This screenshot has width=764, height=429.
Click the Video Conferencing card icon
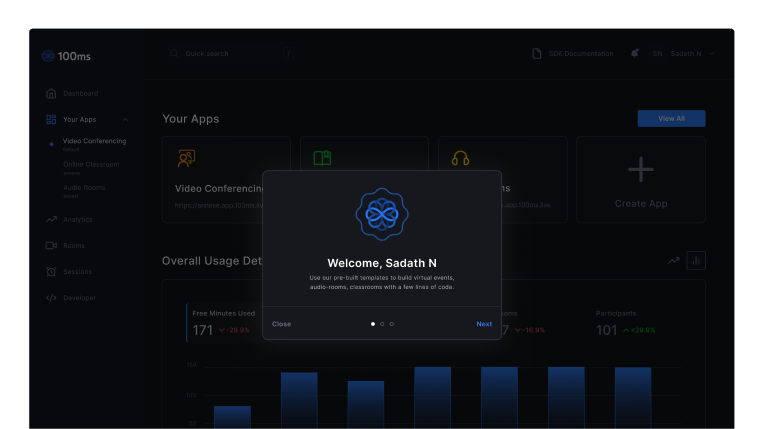(x=186, y=158)
